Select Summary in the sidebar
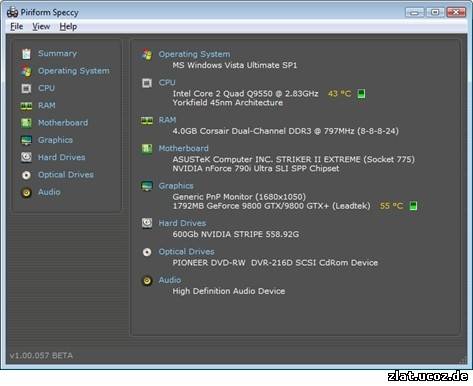Screen dimensions: 473x386 [x=57, y=53]
